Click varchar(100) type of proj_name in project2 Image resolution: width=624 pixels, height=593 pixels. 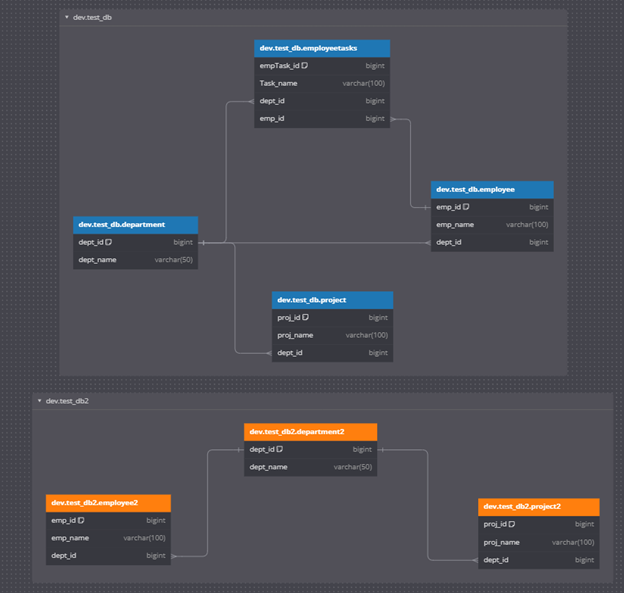573,542
